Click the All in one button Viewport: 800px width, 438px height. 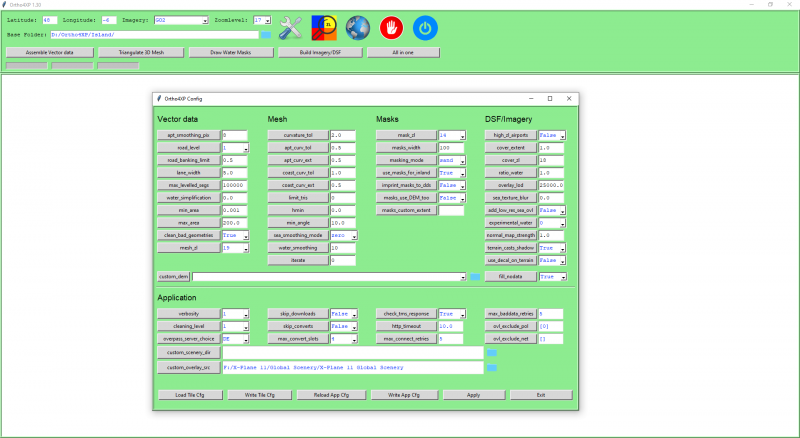403,53
